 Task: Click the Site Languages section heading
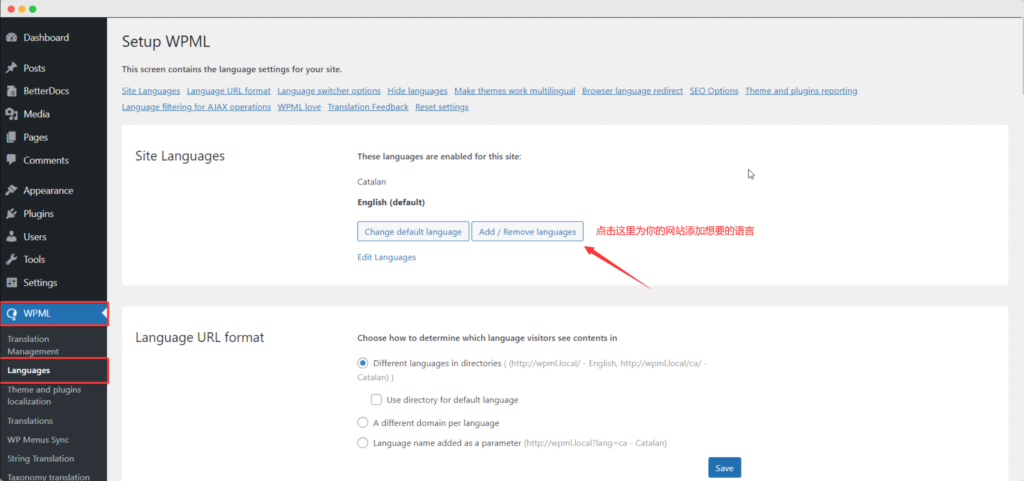180,156
